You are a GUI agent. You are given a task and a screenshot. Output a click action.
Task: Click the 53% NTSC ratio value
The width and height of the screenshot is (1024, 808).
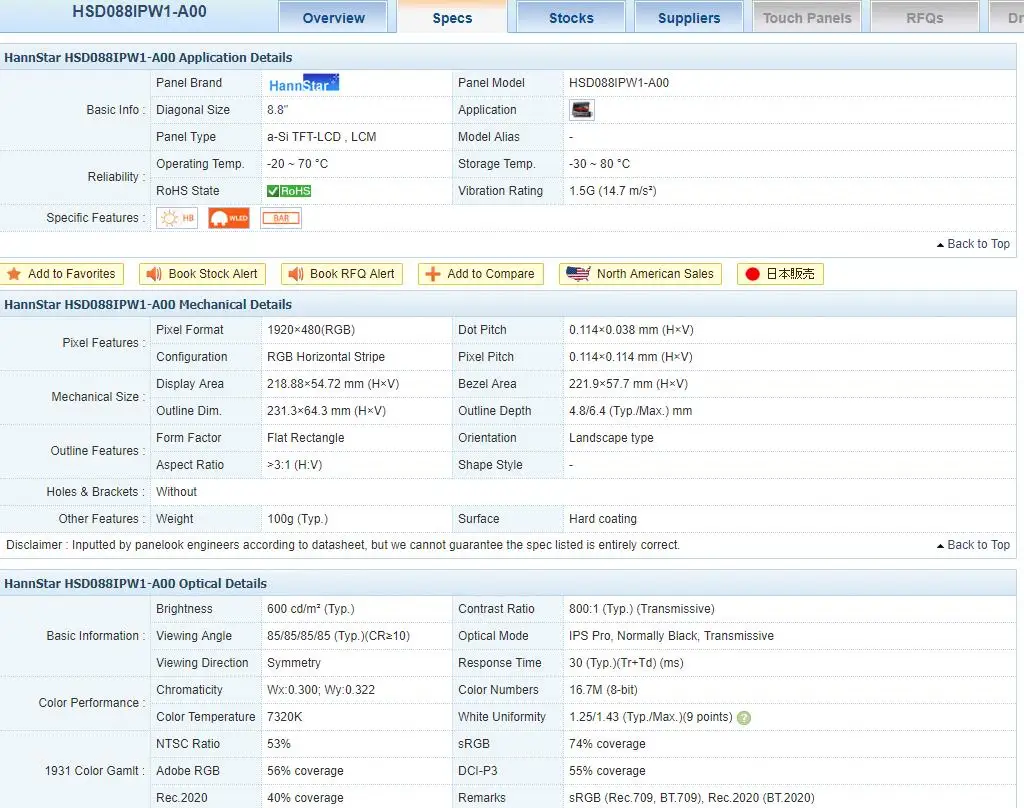pos(278,744)
